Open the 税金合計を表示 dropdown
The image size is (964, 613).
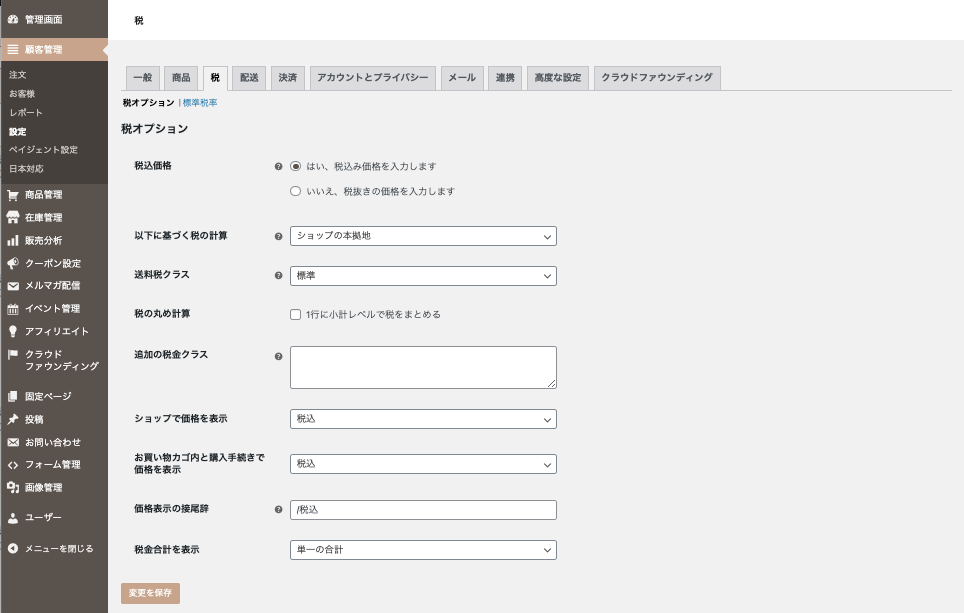pos(422,550)
